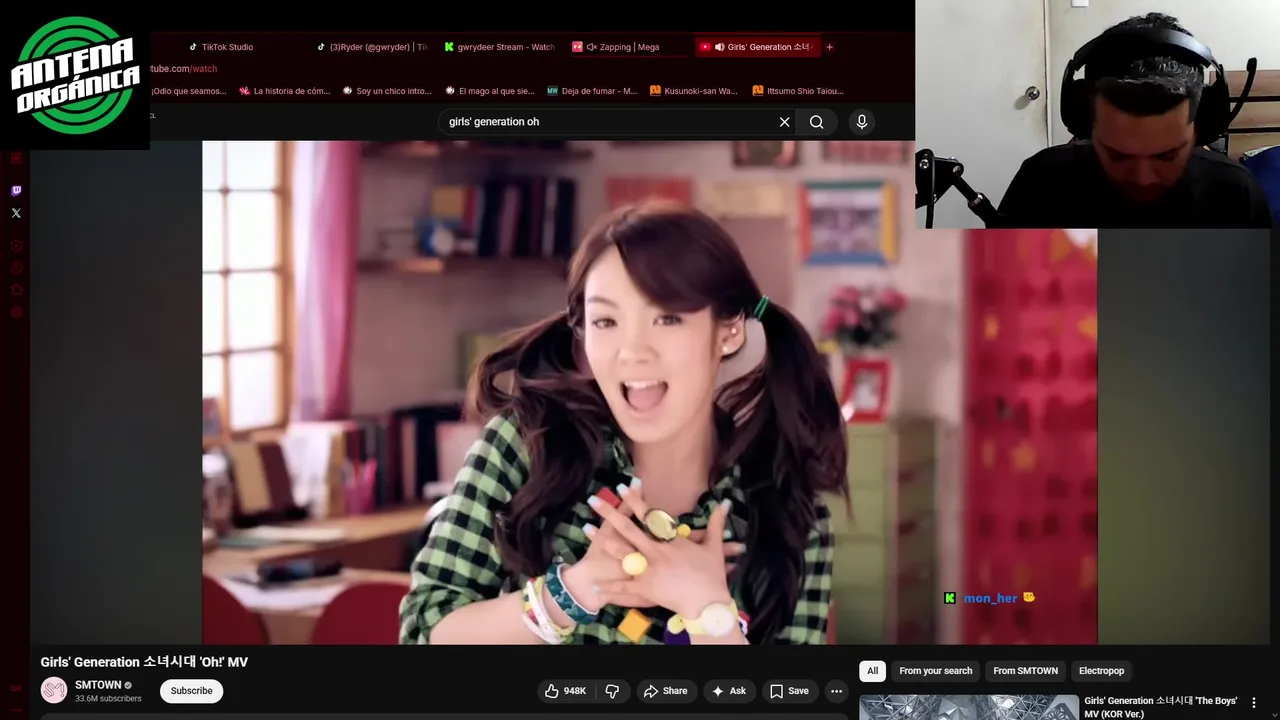Open 'La historia de cóm...' bookmark
1280x720 pixels.
point(284,91)
